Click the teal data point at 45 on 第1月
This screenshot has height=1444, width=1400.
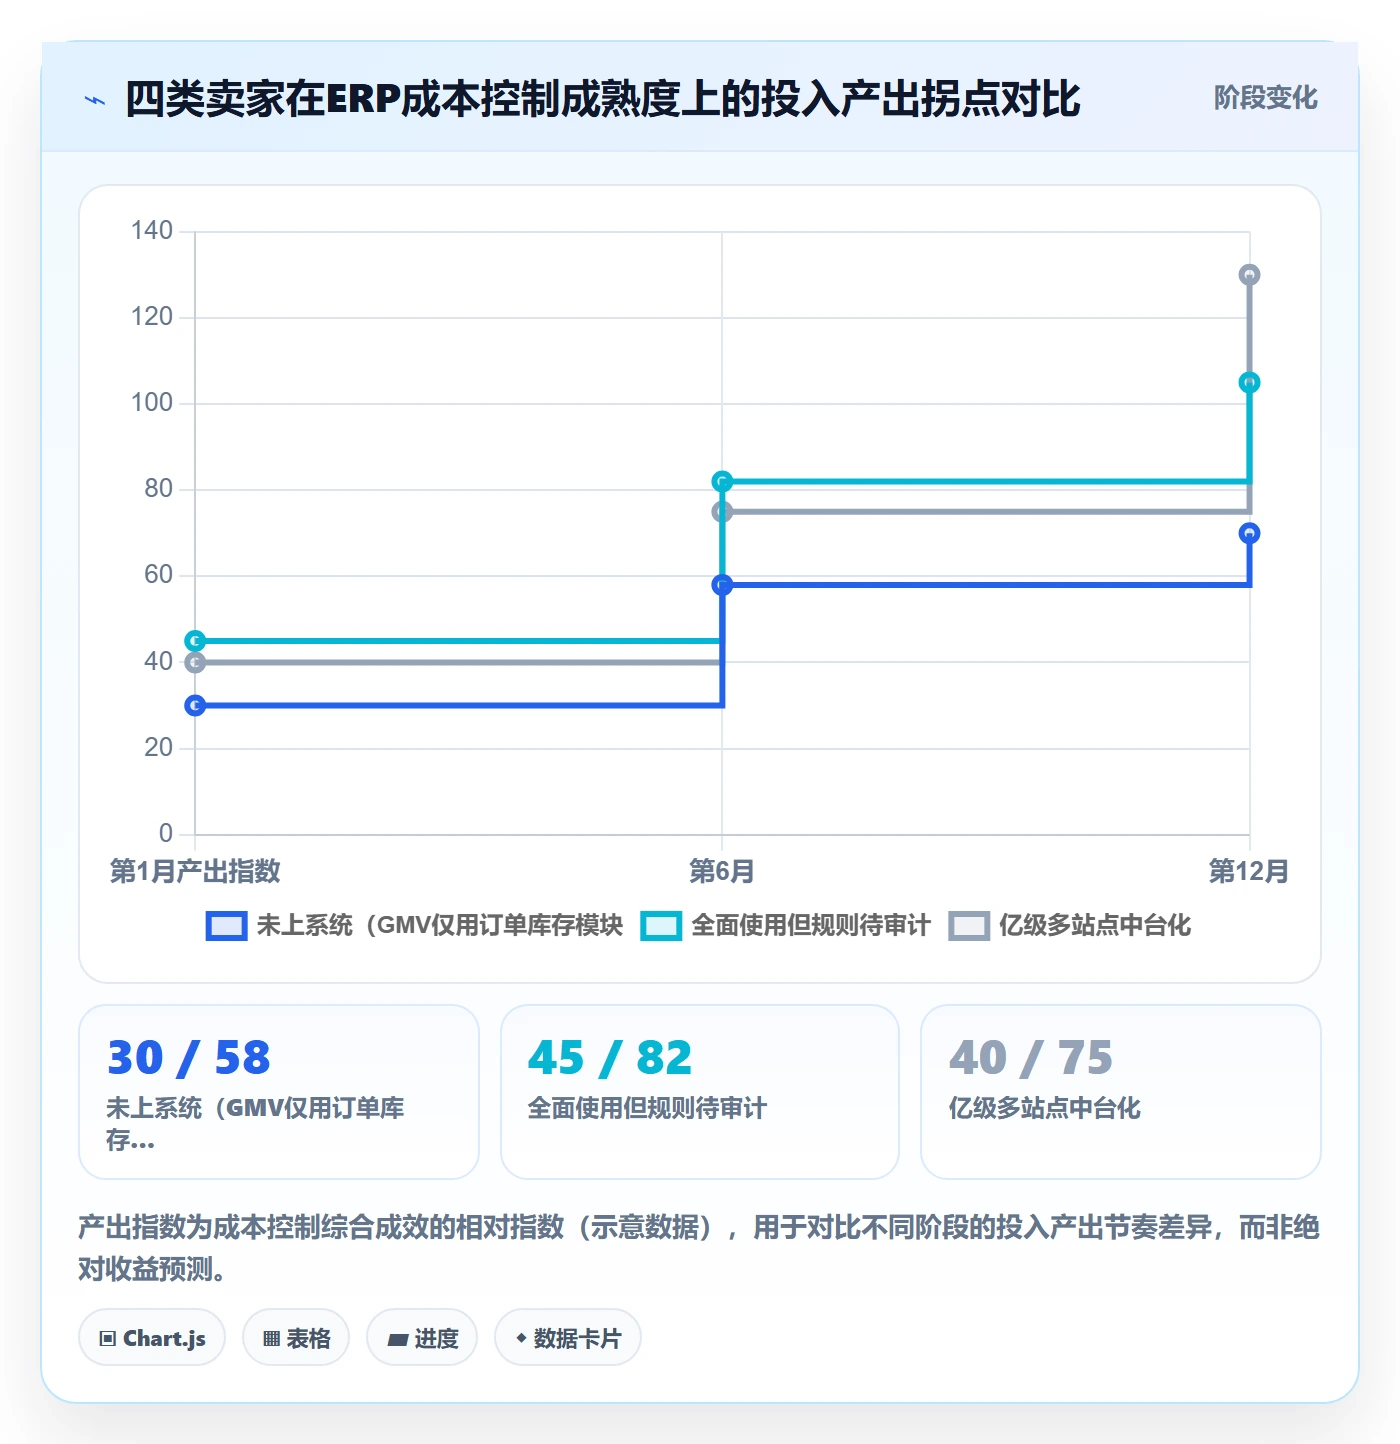[x=195, y=641]
